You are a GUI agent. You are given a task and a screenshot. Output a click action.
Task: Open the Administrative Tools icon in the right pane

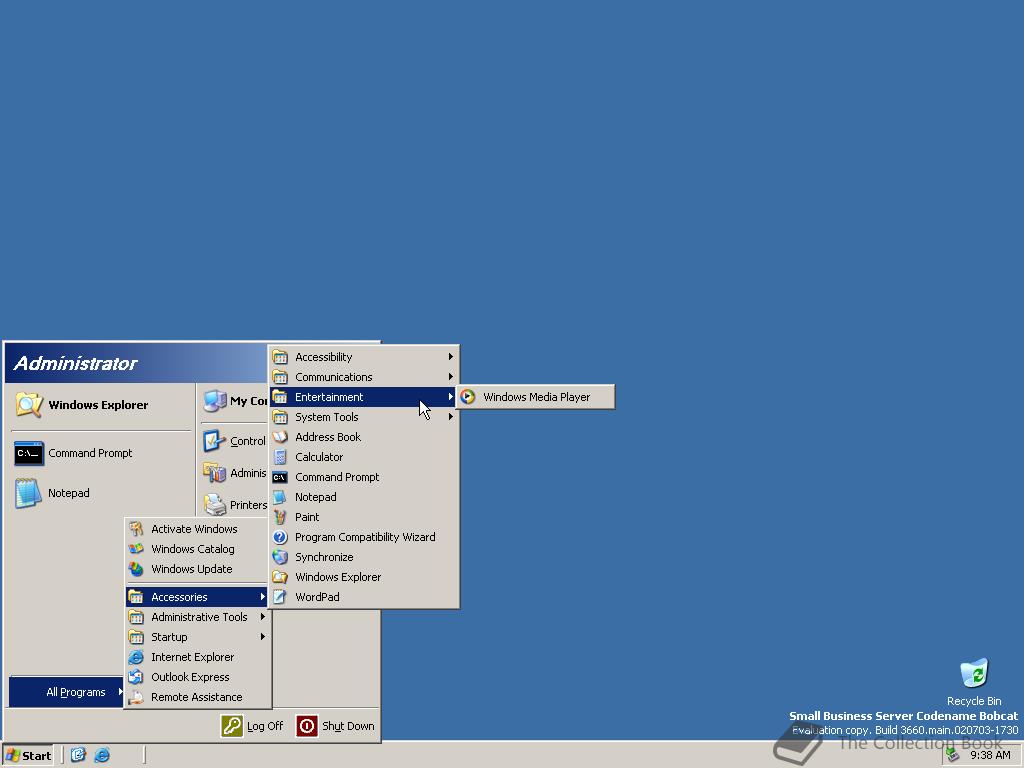[214, 472]
